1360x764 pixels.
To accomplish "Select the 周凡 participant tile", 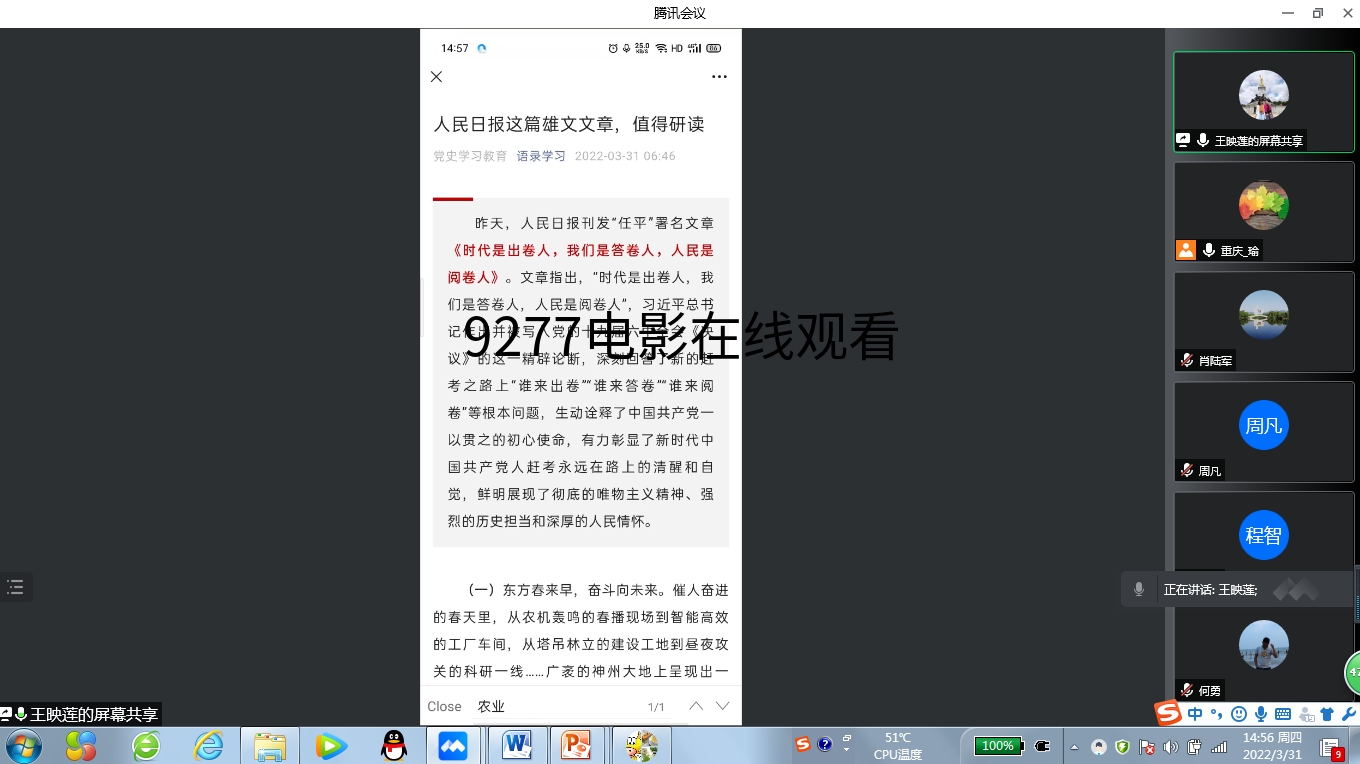I will tap(1264, 432).
